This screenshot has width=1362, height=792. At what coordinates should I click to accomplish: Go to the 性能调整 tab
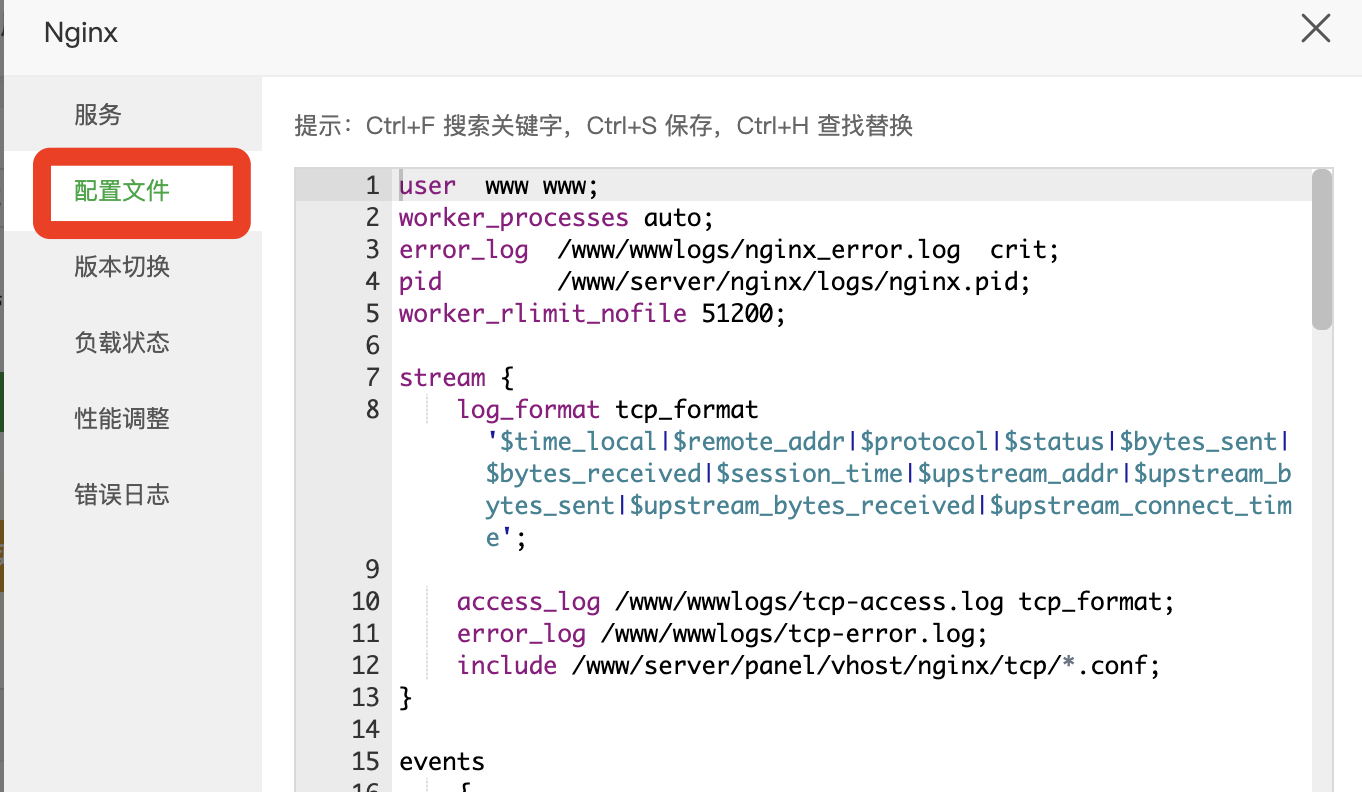(122, 419)
